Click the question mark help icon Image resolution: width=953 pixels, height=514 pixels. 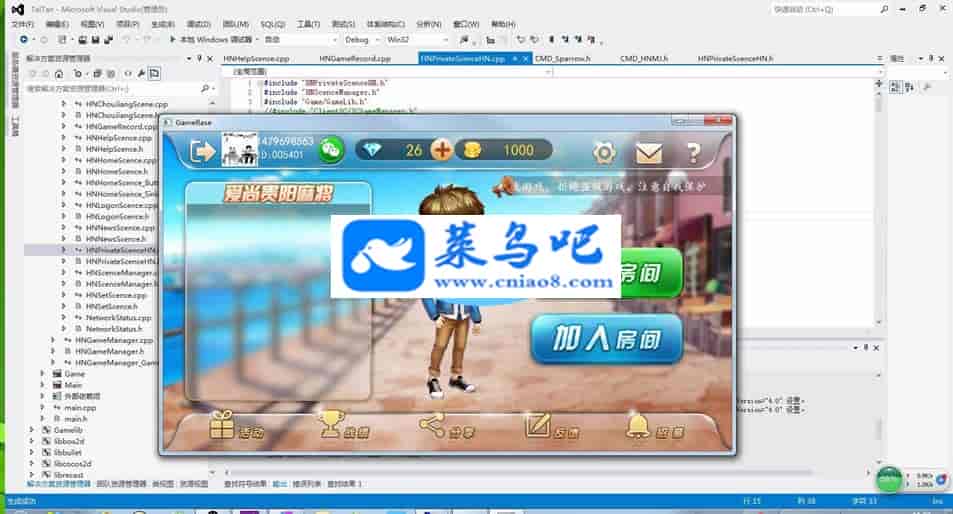point(693,152)
